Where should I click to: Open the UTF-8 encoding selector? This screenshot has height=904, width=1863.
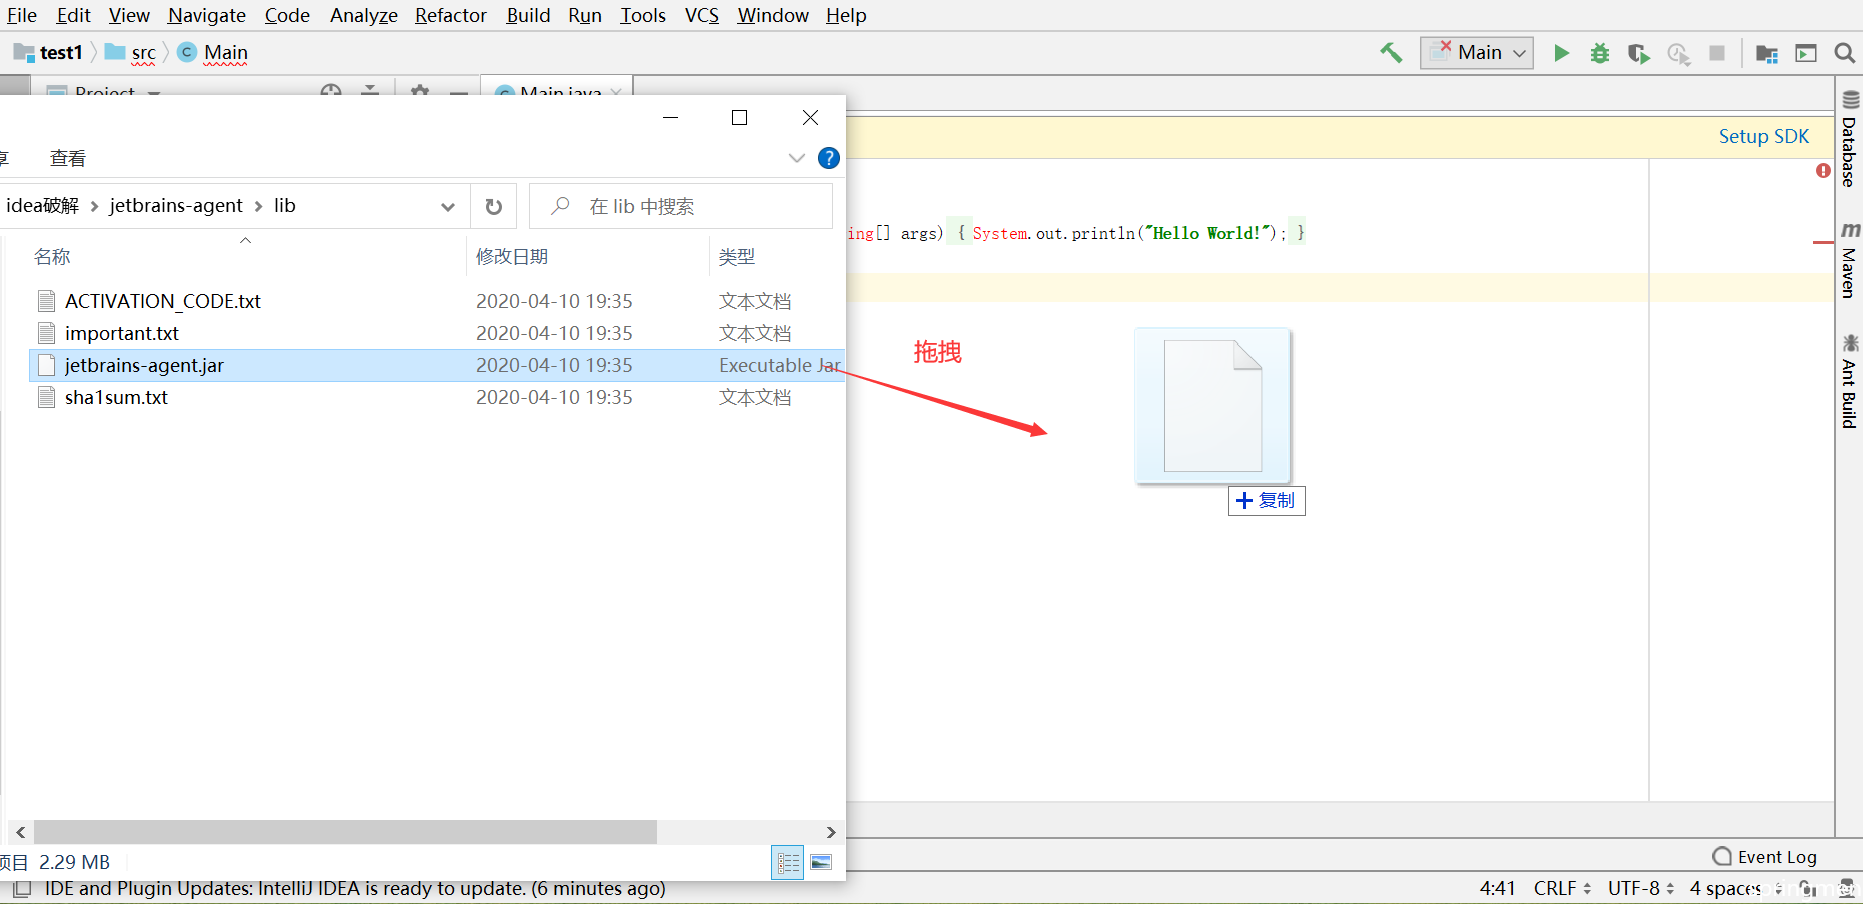[x=1641, y=888]
